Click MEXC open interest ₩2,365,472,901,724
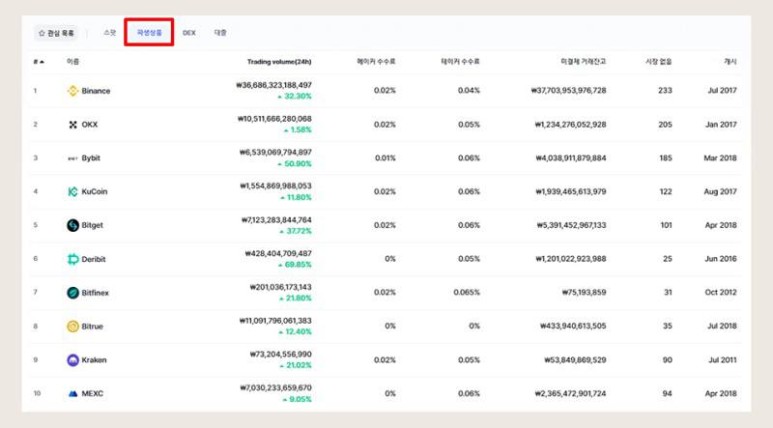 click(x=570, y=393)
